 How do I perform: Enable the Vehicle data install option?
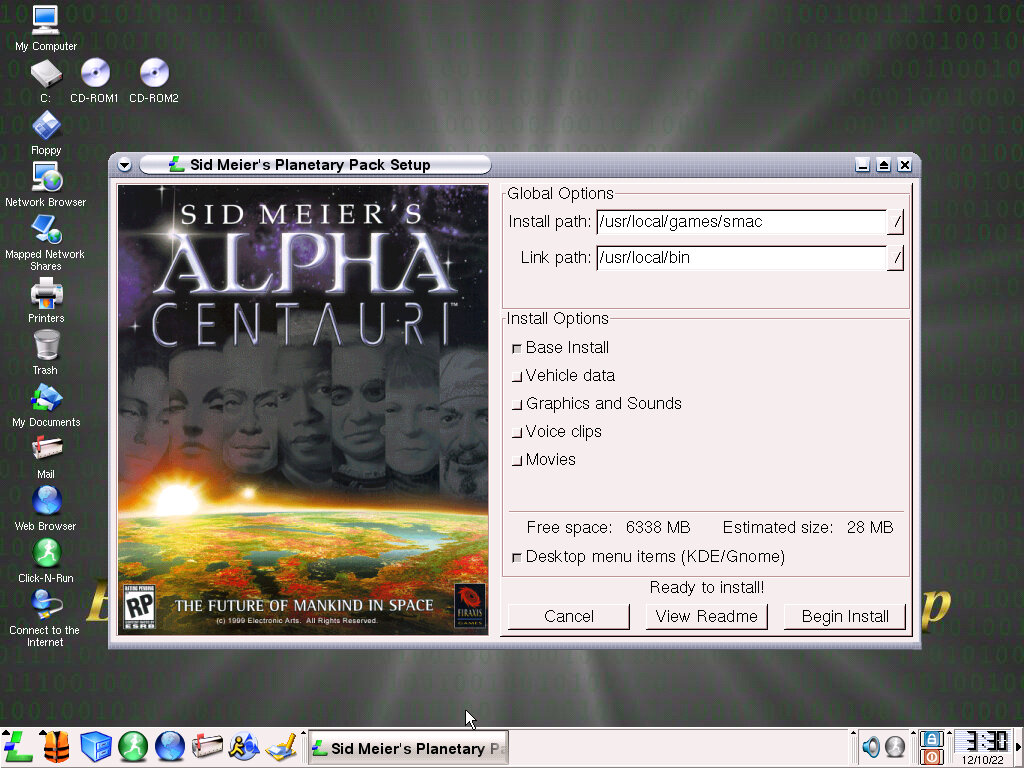[x=517, y=377]
